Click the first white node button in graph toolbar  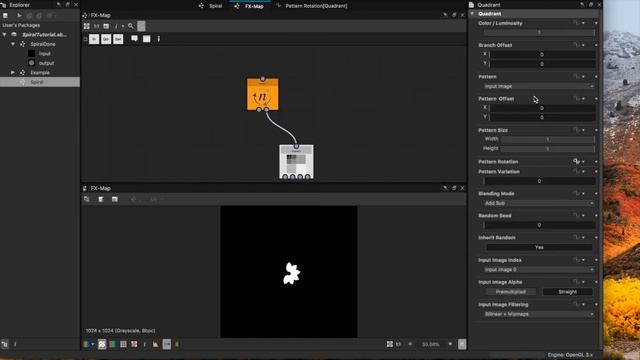click(x=94, y=39)
